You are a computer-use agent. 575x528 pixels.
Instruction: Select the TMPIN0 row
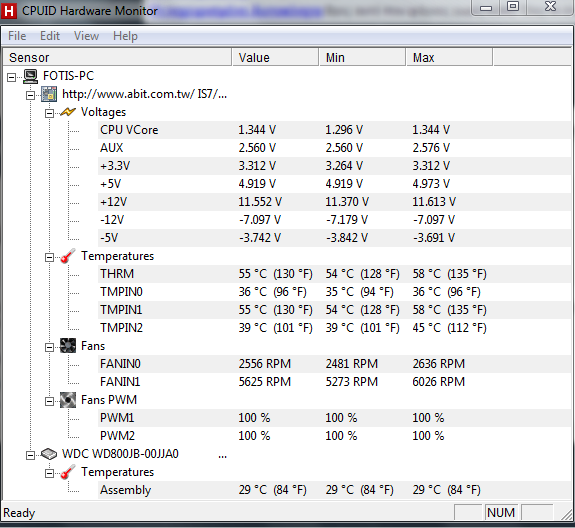pos(334,292)
